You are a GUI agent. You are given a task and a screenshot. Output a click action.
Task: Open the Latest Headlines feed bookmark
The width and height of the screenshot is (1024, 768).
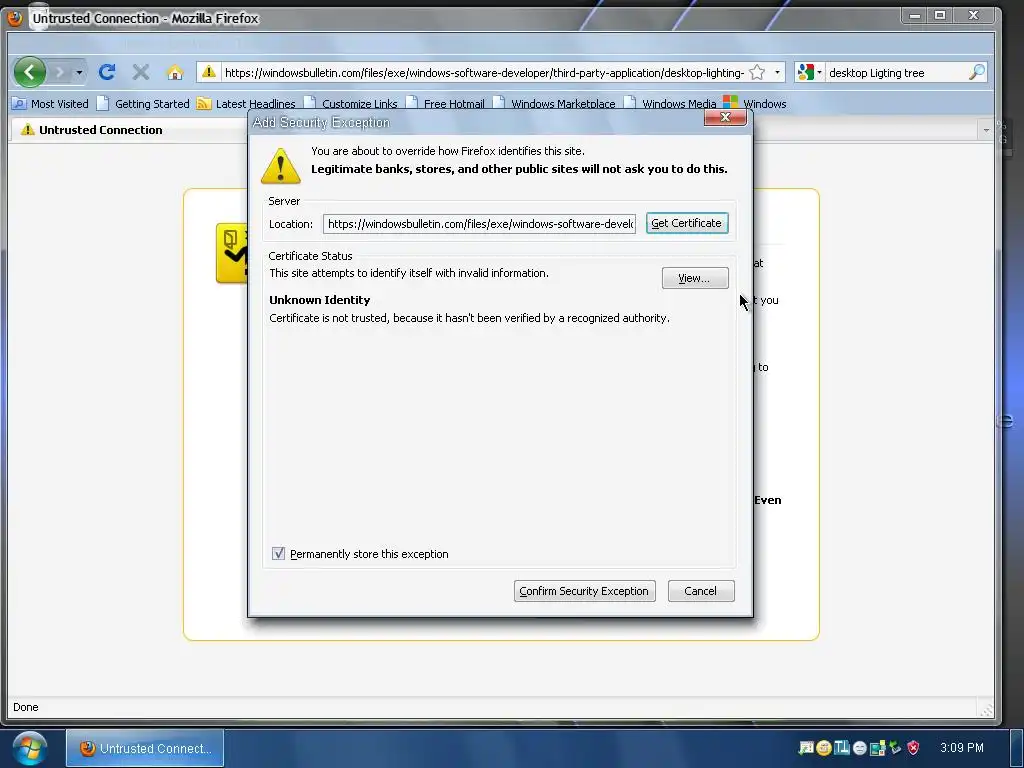click(x=246, y=103)
